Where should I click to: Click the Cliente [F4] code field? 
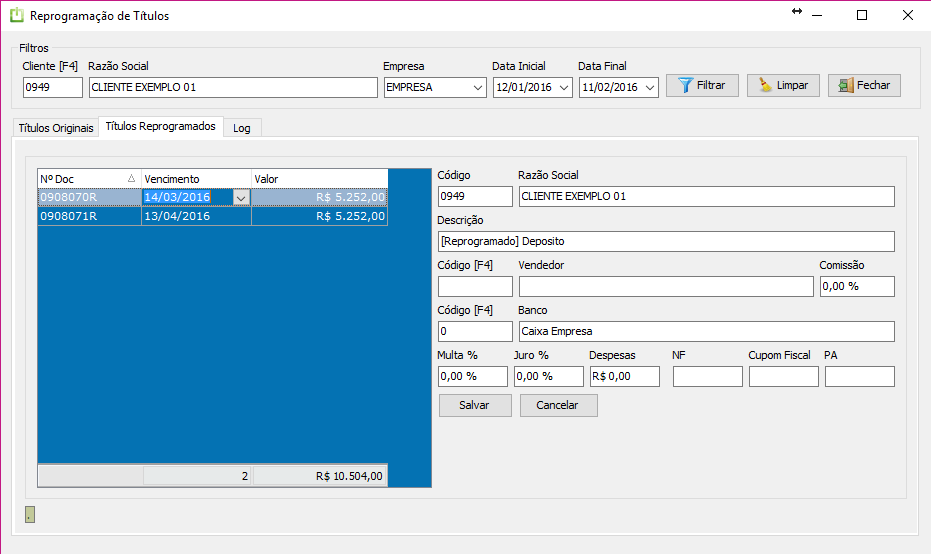click(52, 88)
